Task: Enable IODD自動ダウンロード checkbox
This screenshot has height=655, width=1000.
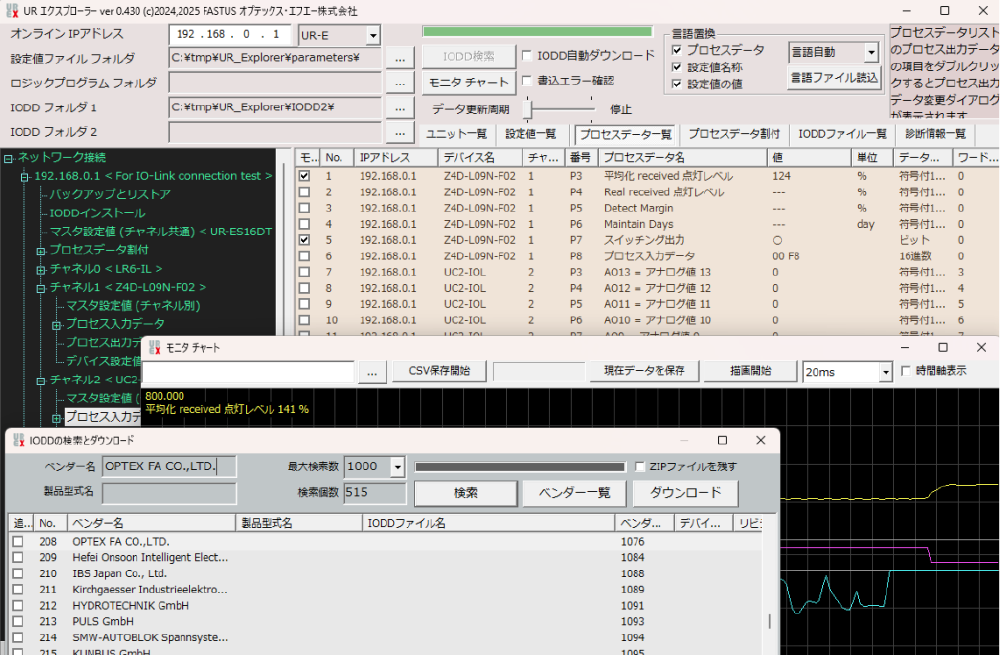Action: [527, 56]
